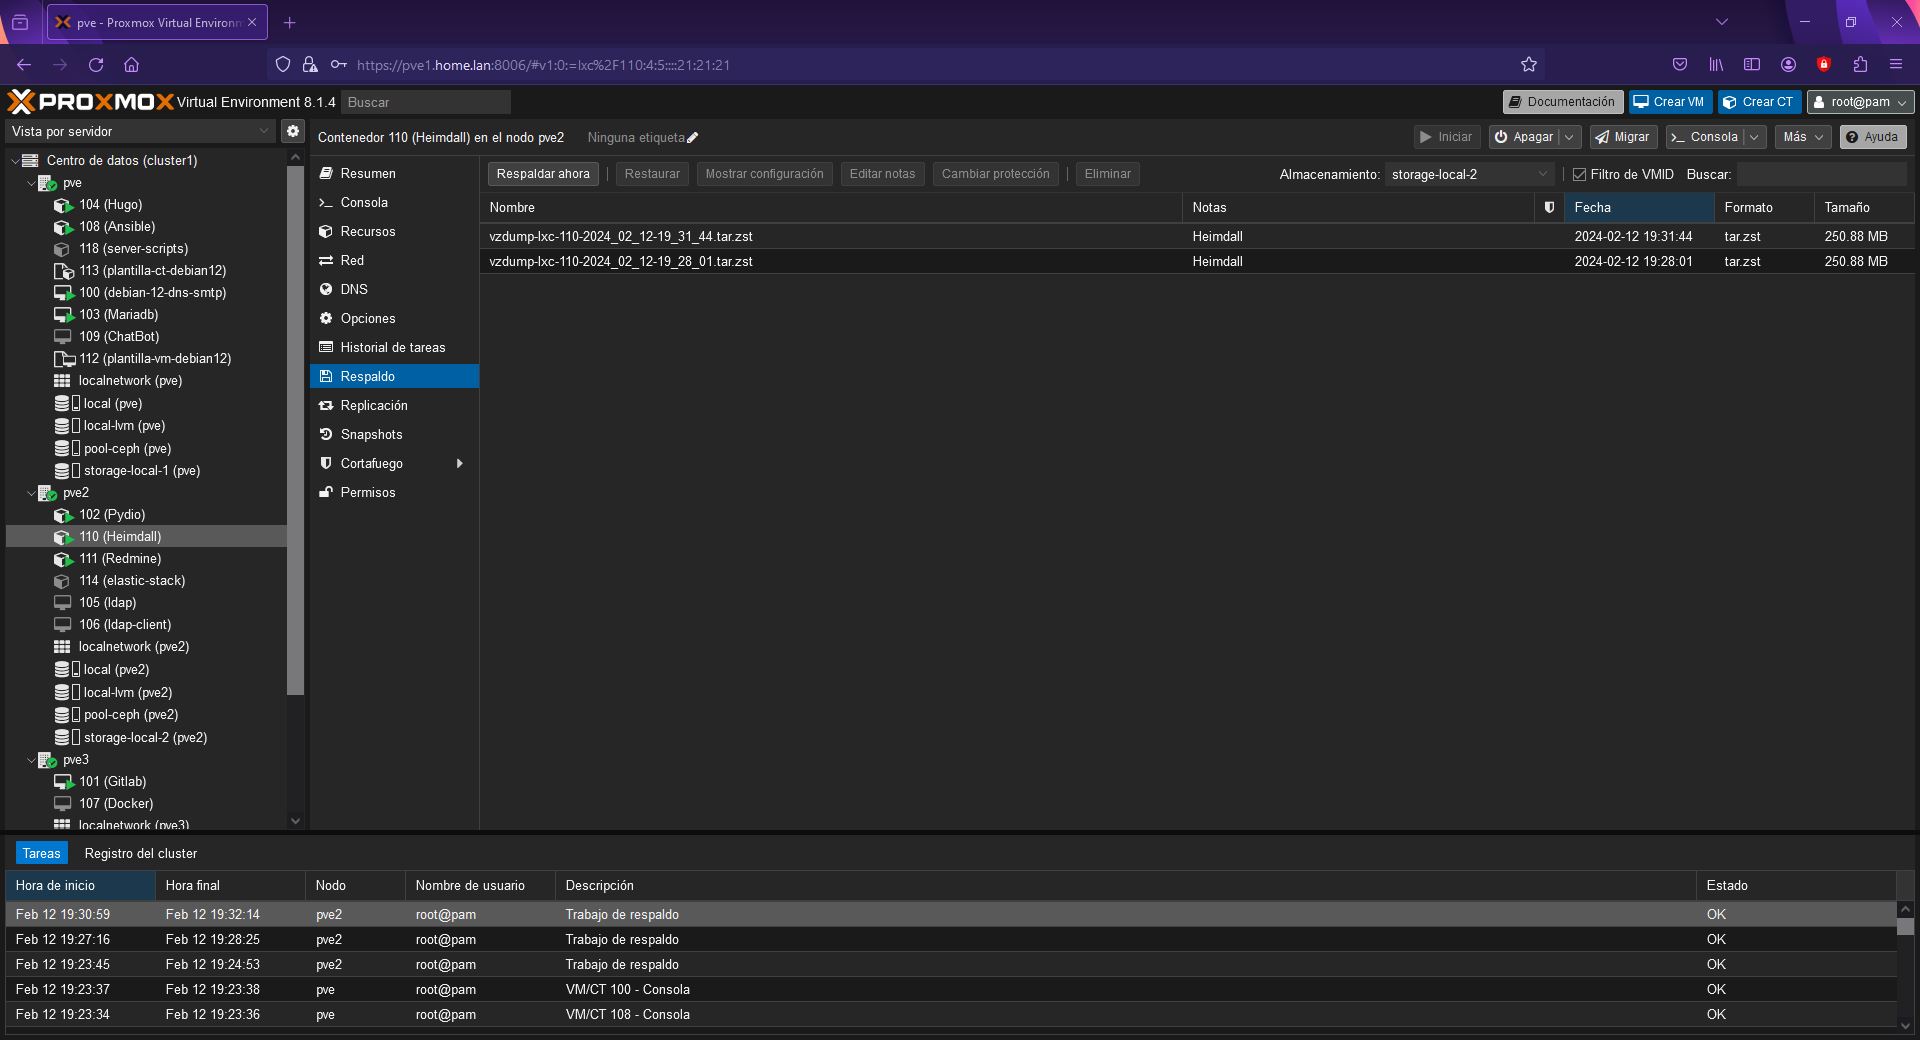The height and width of the screenshot is (1040, 1920).
Task: Click the browser reload icon
Action: (x=96, y=65)
